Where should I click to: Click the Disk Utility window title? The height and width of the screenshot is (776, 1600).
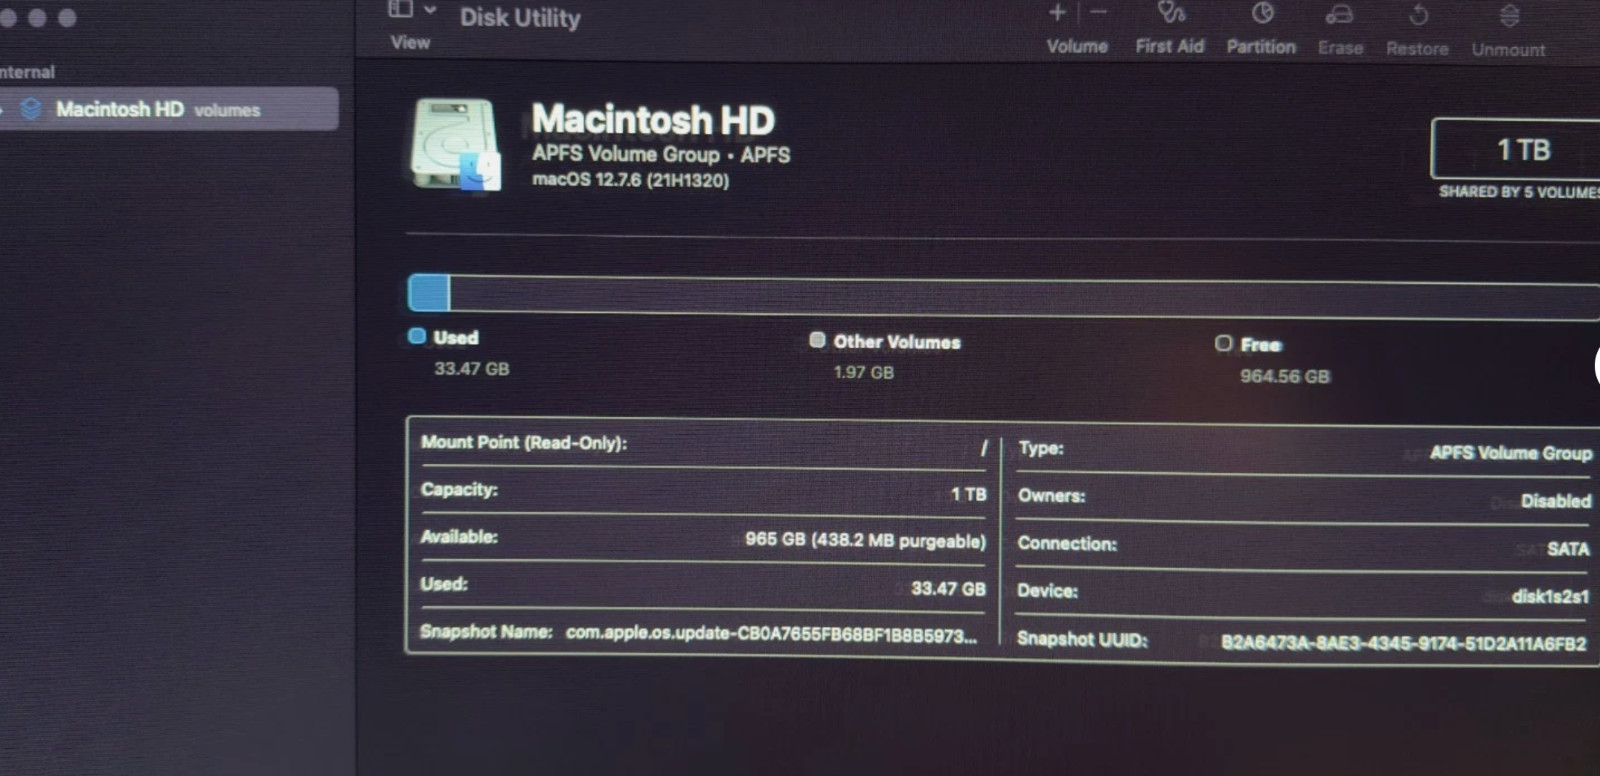520,17
